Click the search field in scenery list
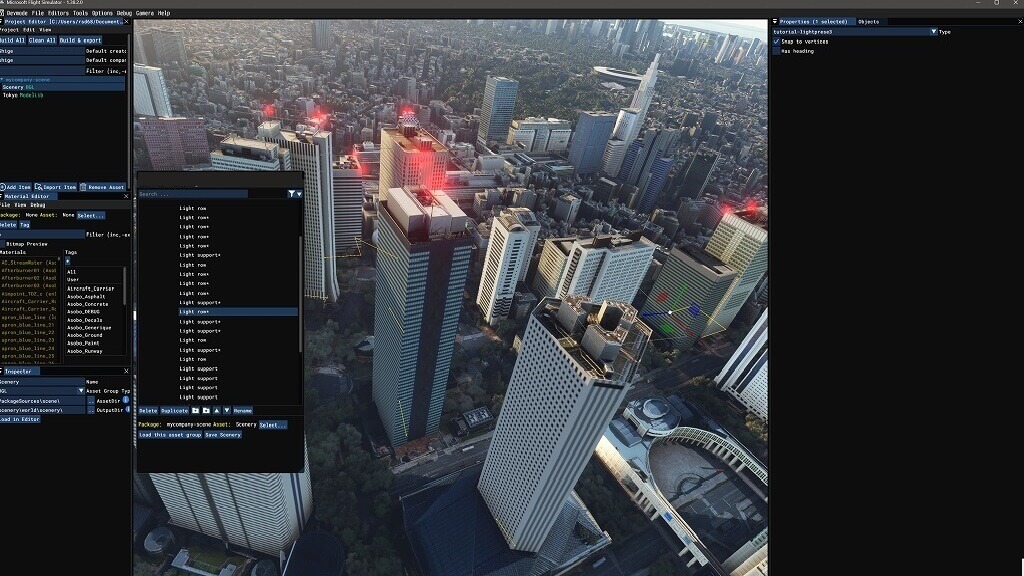This screenshot has width=1024, height=576. coord(193,194)
